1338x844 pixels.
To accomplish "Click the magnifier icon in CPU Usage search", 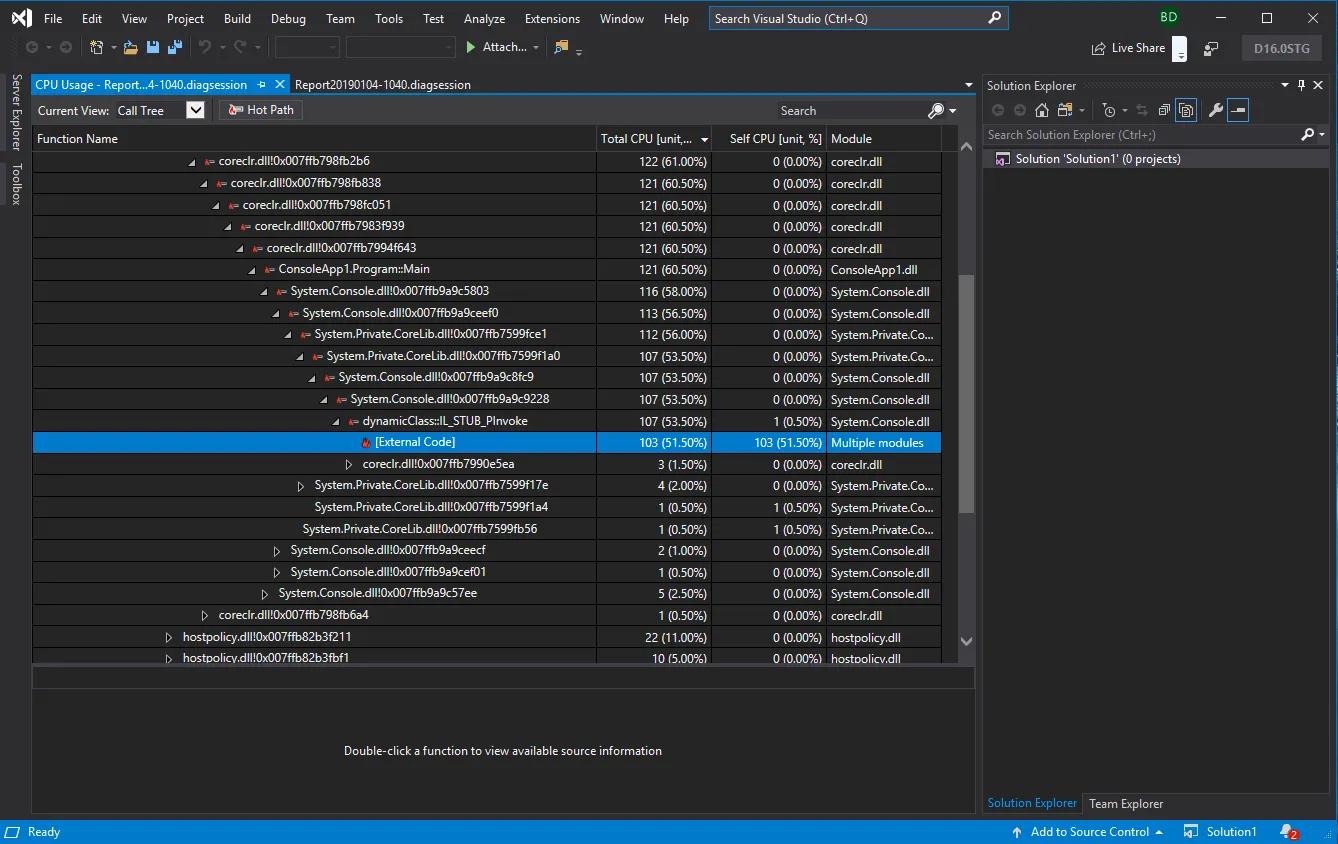I will click(x=936, y=111).
